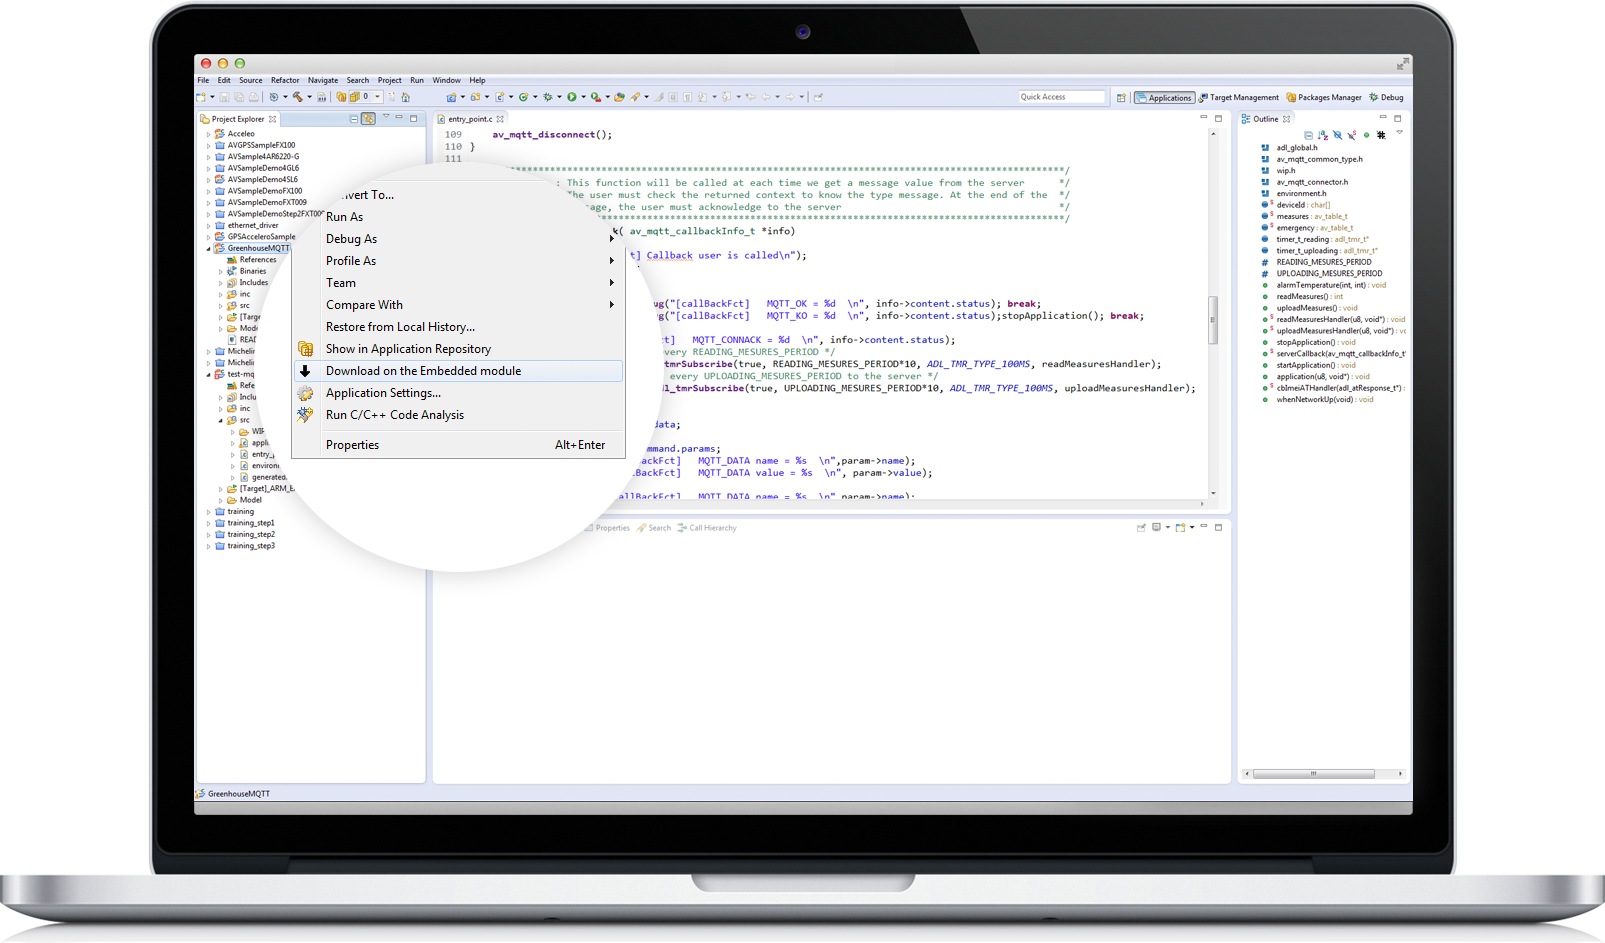Open the Packages Manager perspective
Screen dimensions: 1605x943
[1324, 98]
